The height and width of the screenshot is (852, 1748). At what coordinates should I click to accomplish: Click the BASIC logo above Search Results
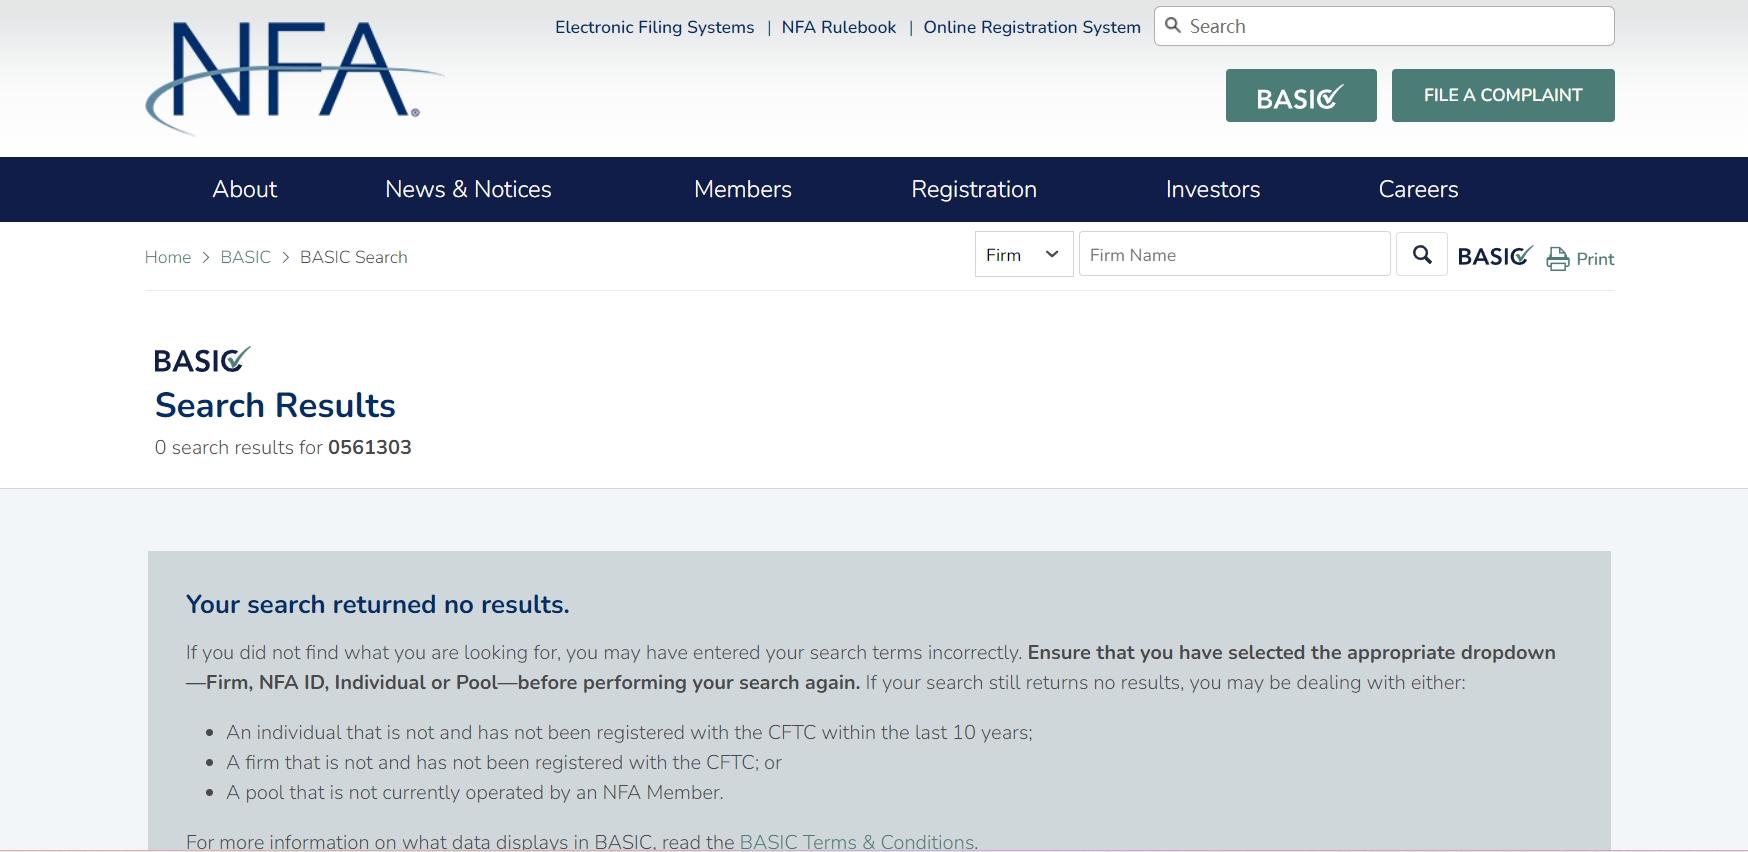(202, 360)
